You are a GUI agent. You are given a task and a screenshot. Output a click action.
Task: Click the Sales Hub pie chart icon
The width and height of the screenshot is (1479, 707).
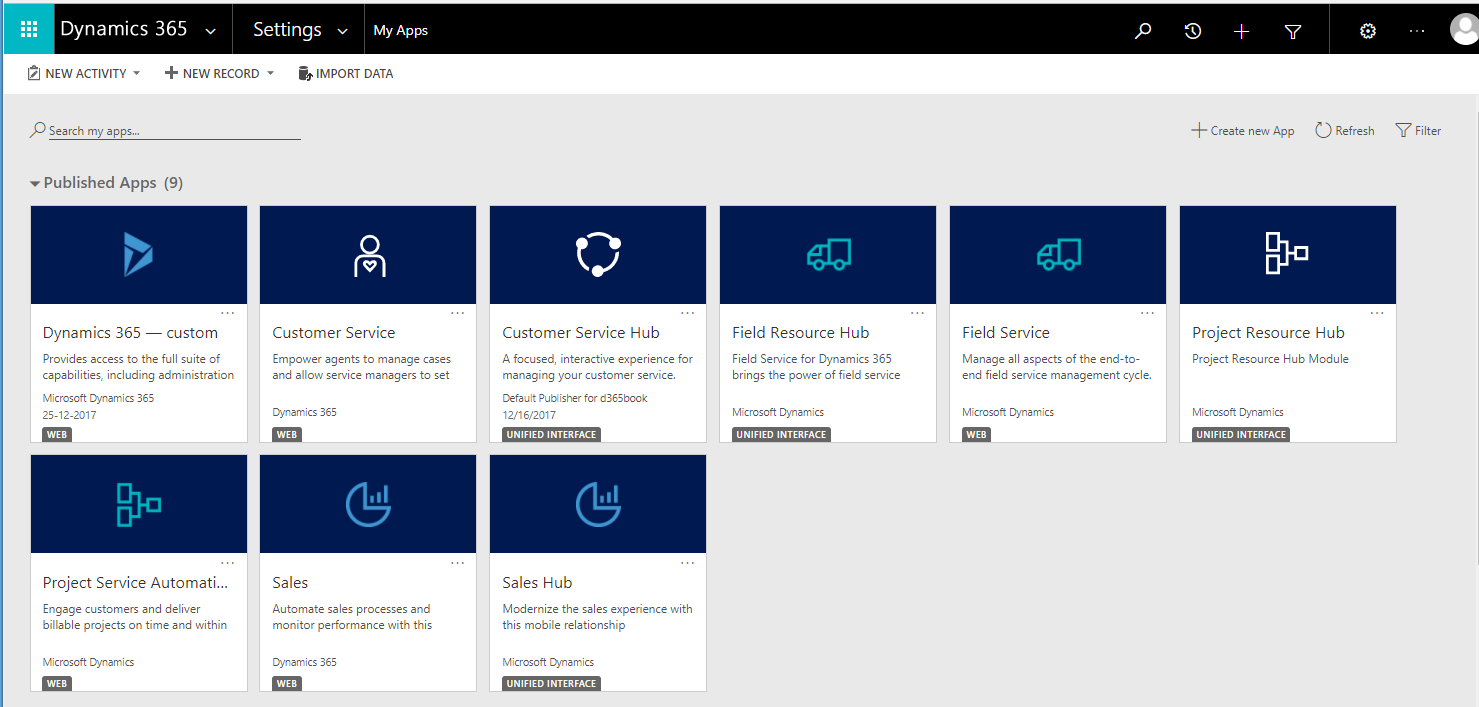click(x=598, y=504)
